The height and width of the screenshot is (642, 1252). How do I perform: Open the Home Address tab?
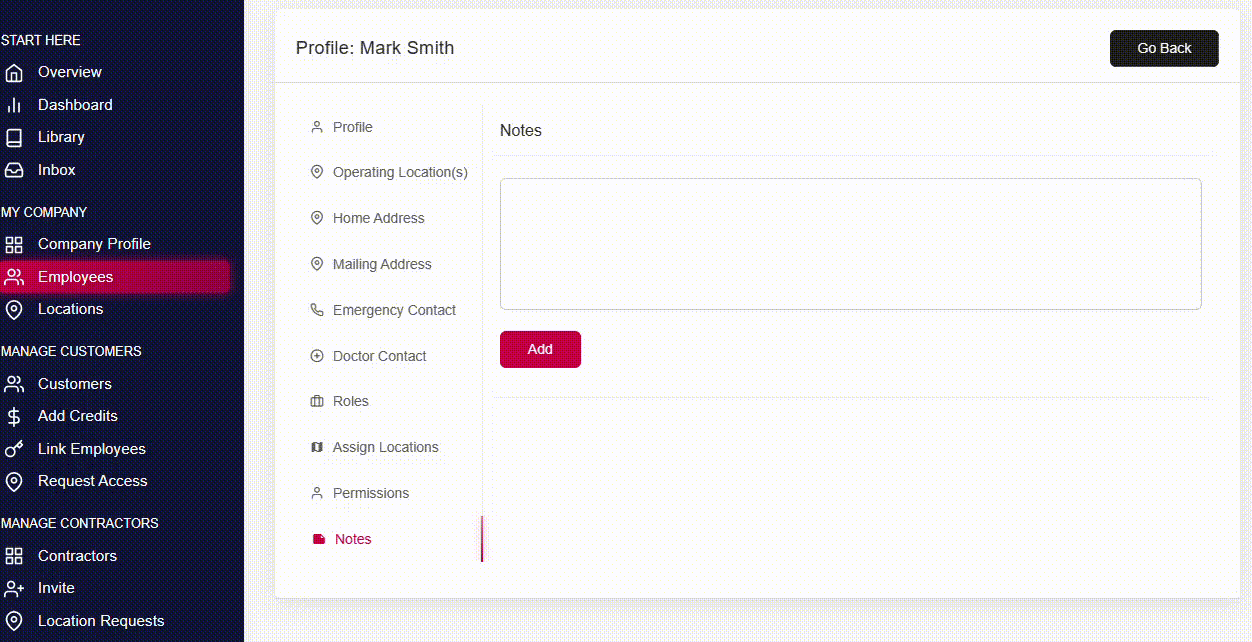point(378,218)
